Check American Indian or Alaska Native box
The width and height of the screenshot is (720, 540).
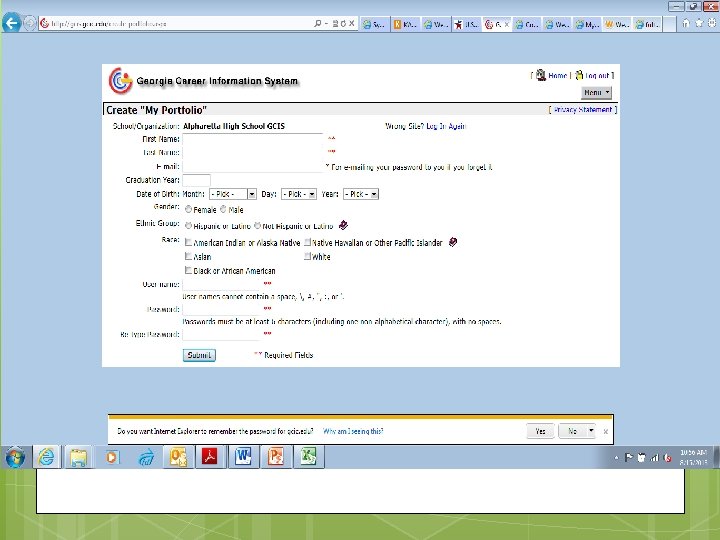[x=188, y=242]
